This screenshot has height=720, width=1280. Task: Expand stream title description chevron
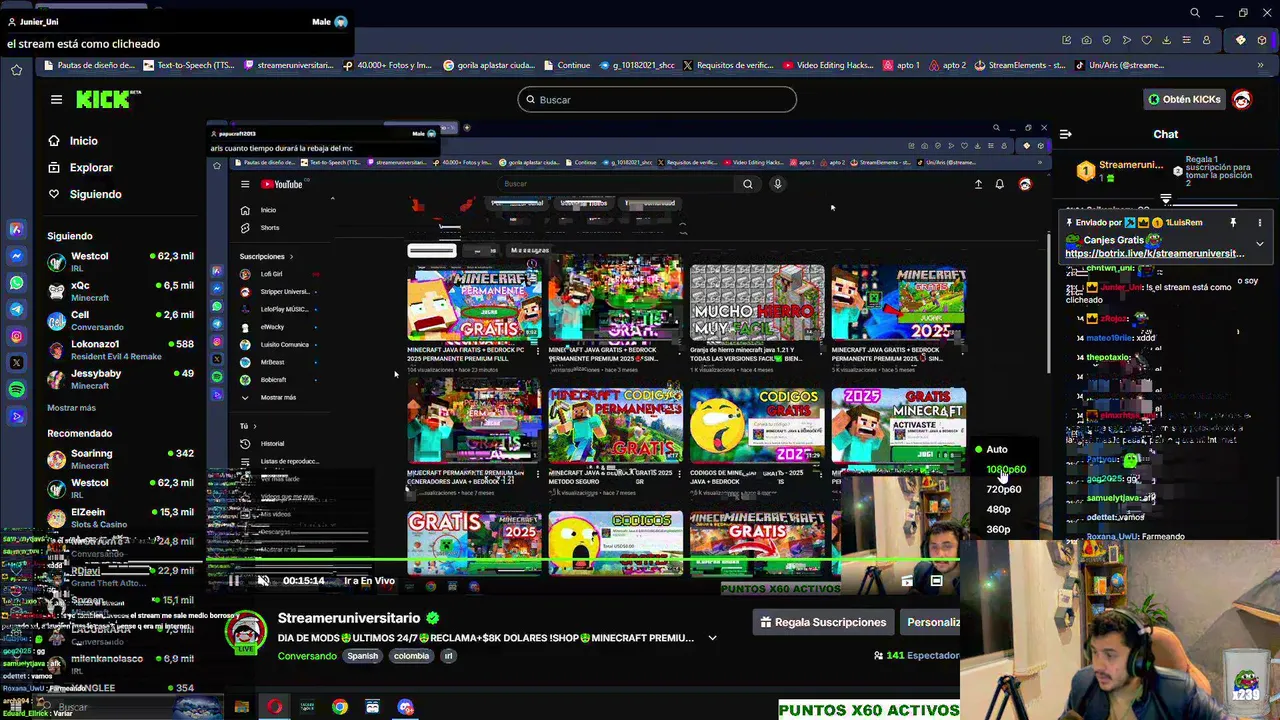pos(712,638)
